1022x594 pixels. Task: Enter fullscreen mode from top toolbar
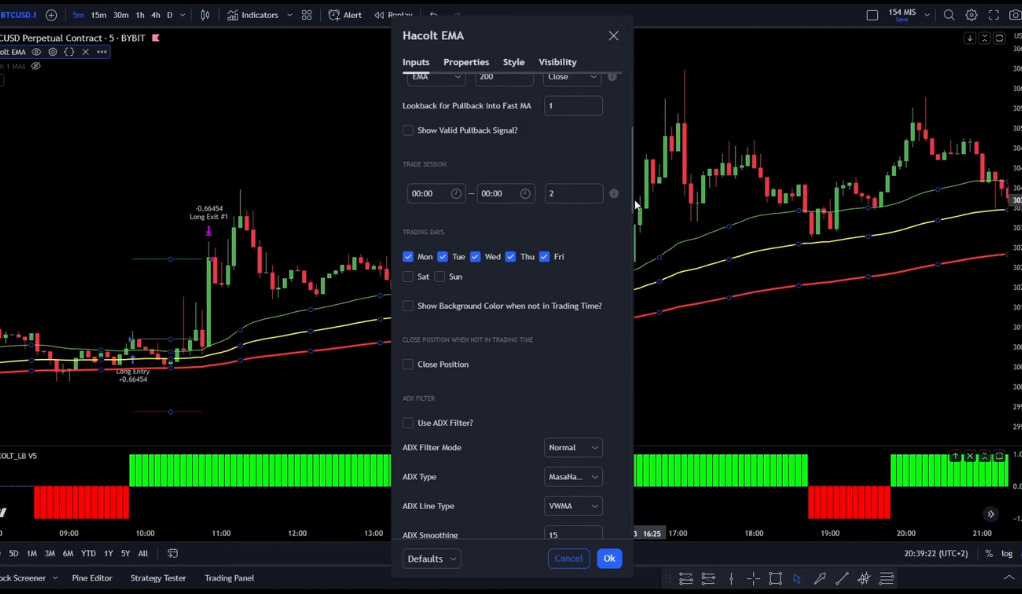coord(993,15)
